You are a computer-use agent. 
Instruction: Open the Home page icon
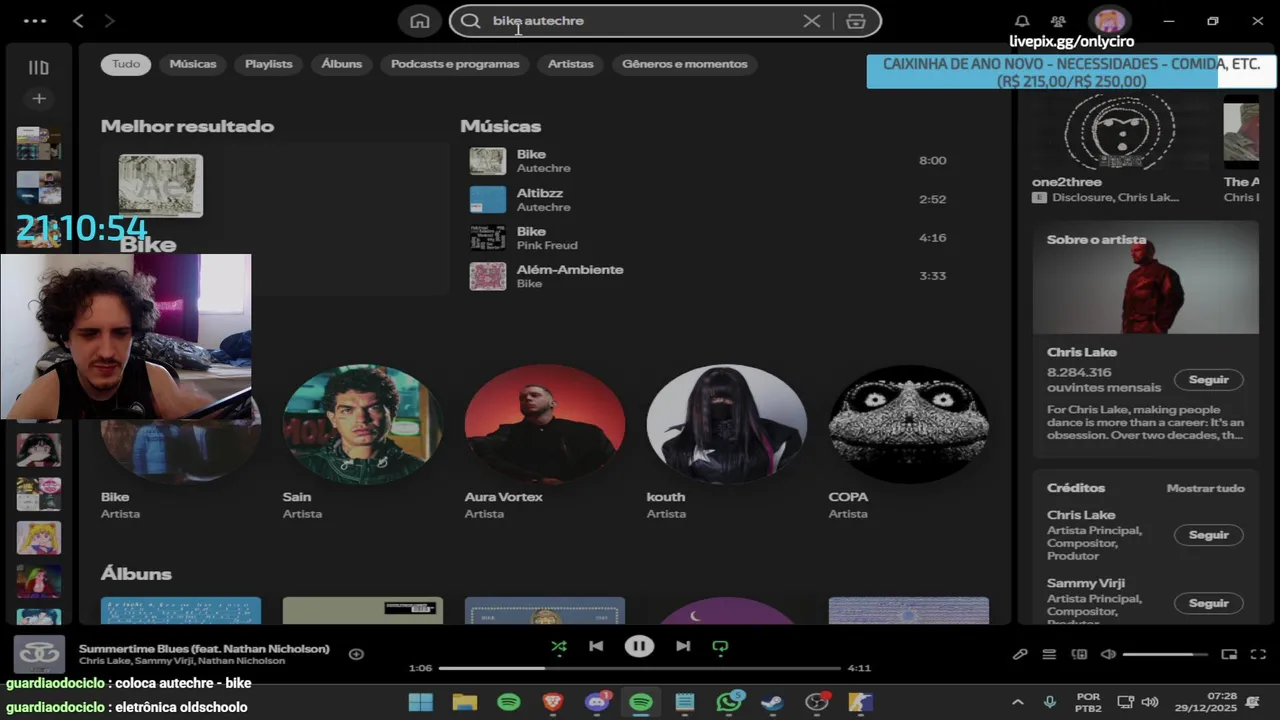(x=420, y=20)
